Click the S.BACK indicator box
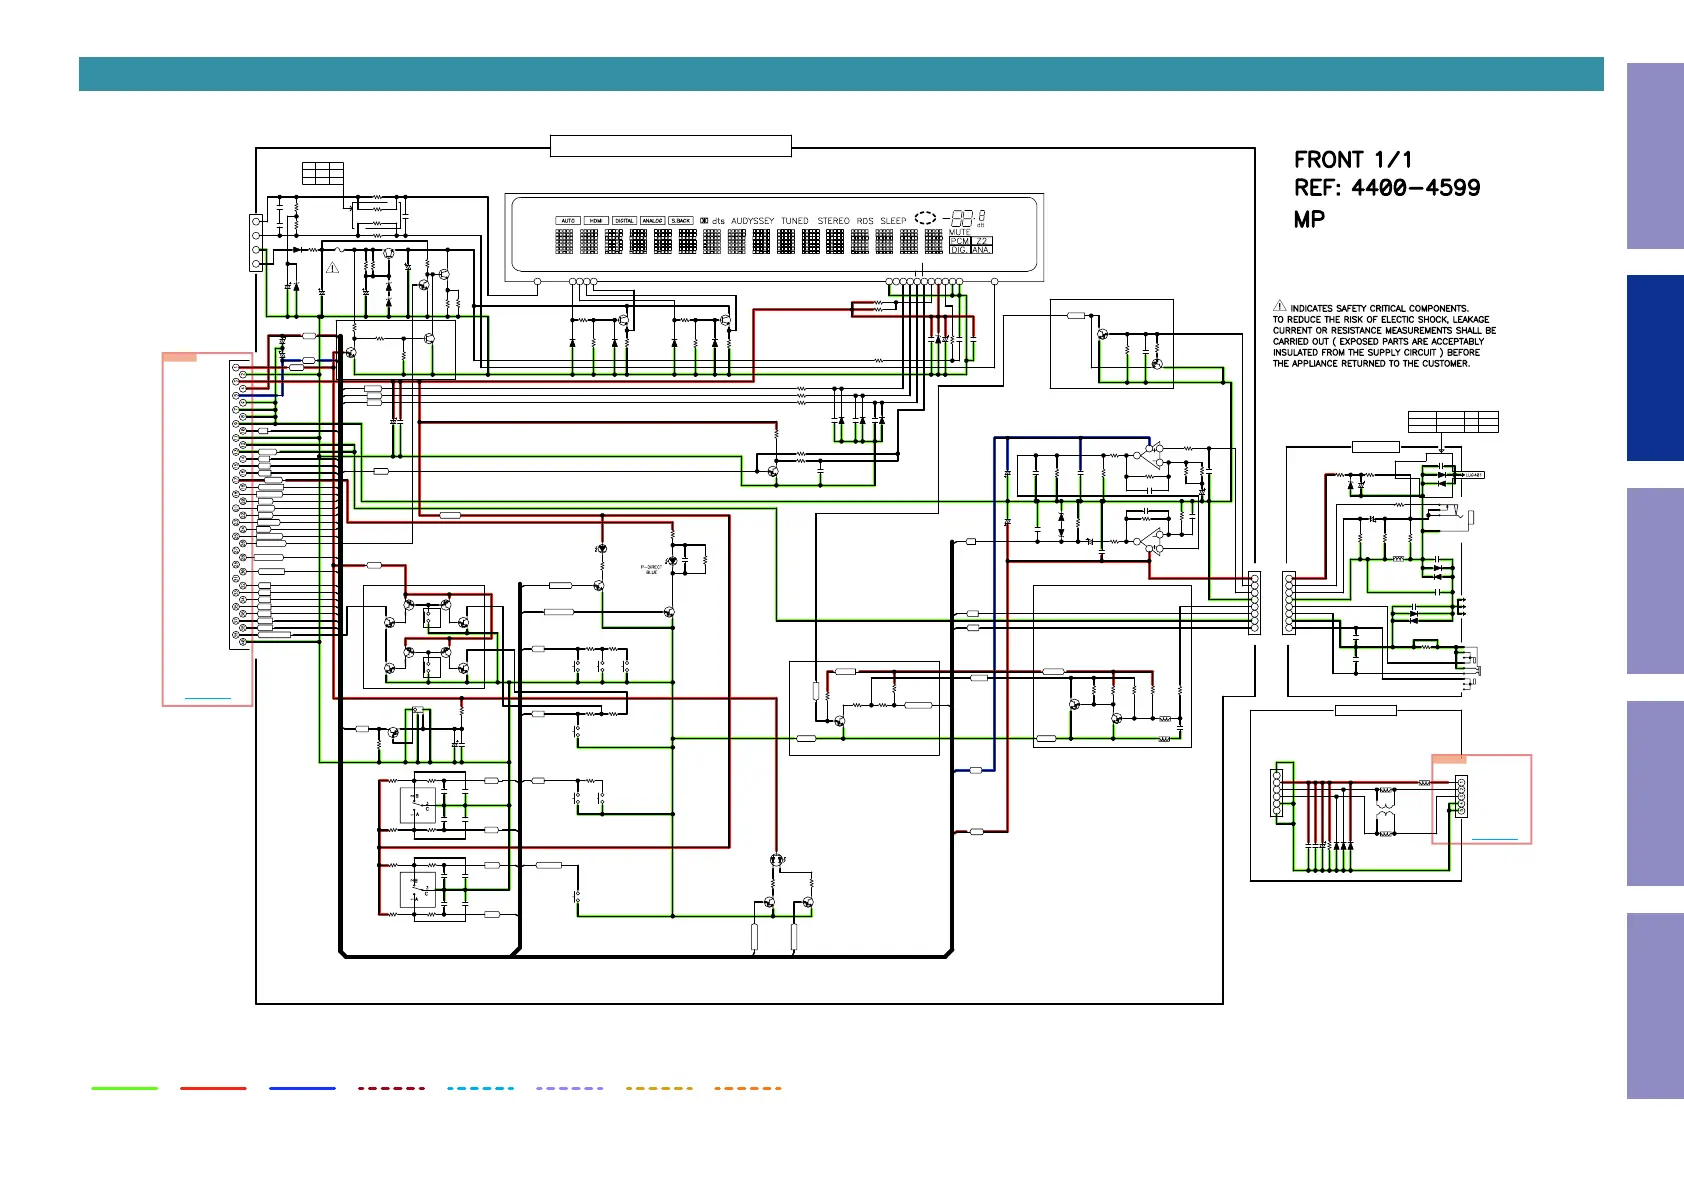Viewport: 1684px width, 1191px height. 681,221
